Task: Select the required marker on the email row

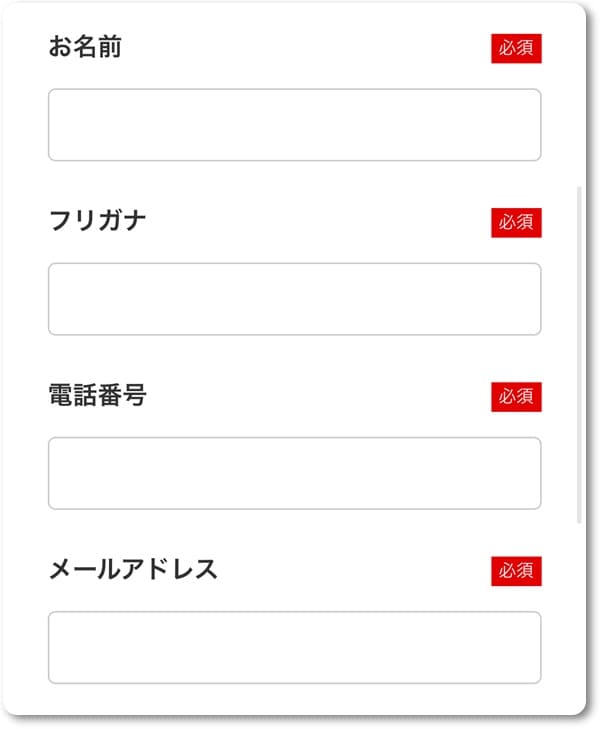Action: click(516, 570)
